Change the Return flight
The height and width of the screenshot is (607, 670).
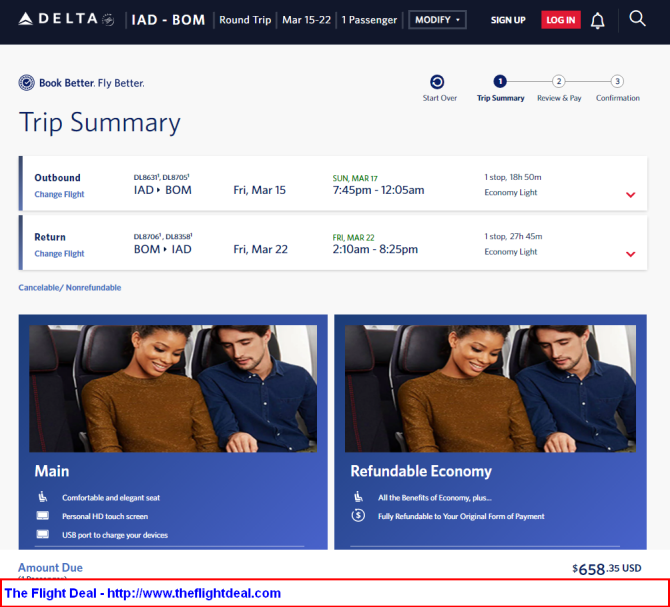pyautogui.click(x=59, y=254)
